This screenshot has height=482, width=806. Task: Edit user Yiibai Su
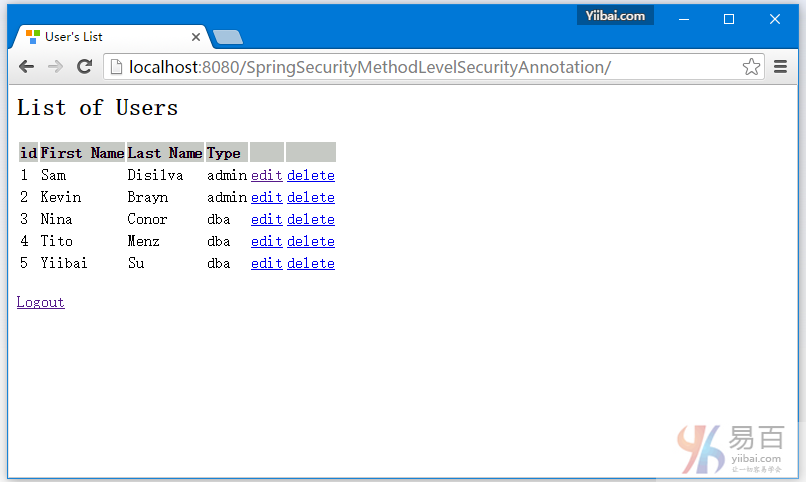(267, 264)
